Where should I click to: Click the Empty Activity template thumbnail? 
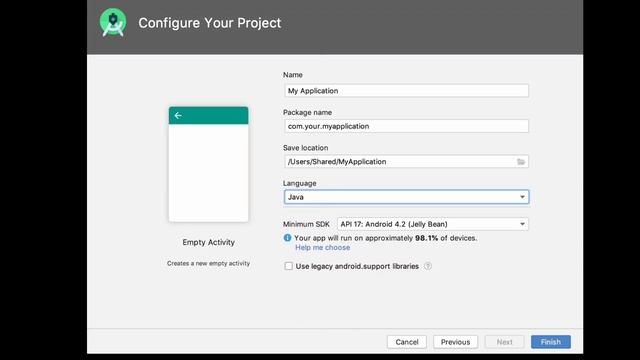click(209, 164)
